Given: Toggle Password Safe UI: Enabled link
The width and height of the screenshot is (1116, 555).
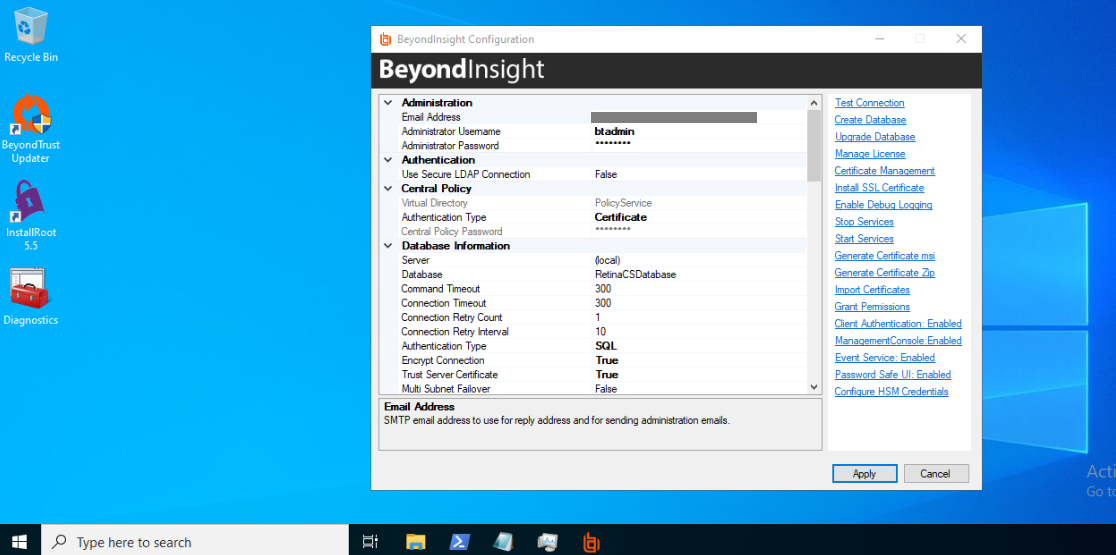Looking at the screenshot, I should [893, 374].
